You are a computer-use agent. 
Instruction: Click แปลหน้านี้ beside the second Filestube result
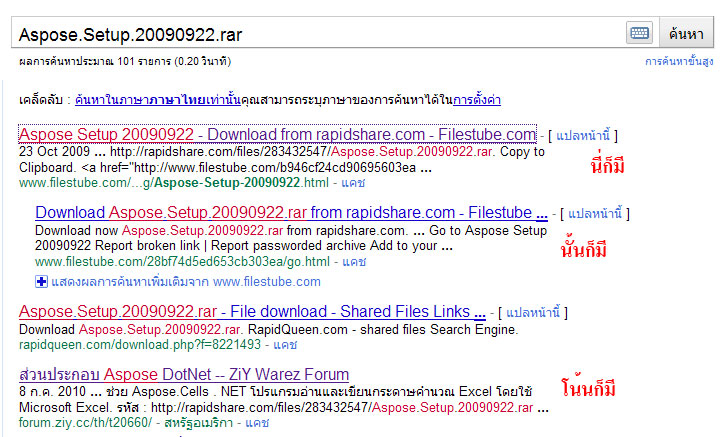coord(595,214)
